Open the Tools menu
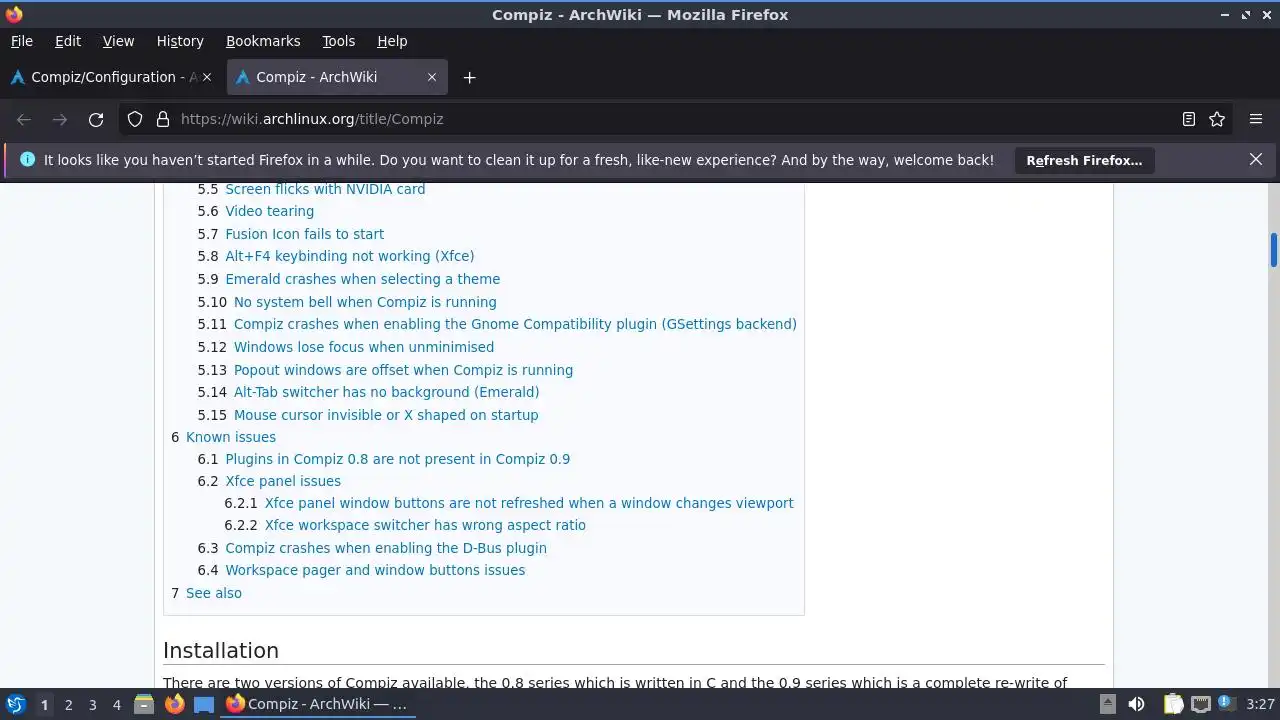This screenshot has width=1280, height=720. [x=338, y=41]
